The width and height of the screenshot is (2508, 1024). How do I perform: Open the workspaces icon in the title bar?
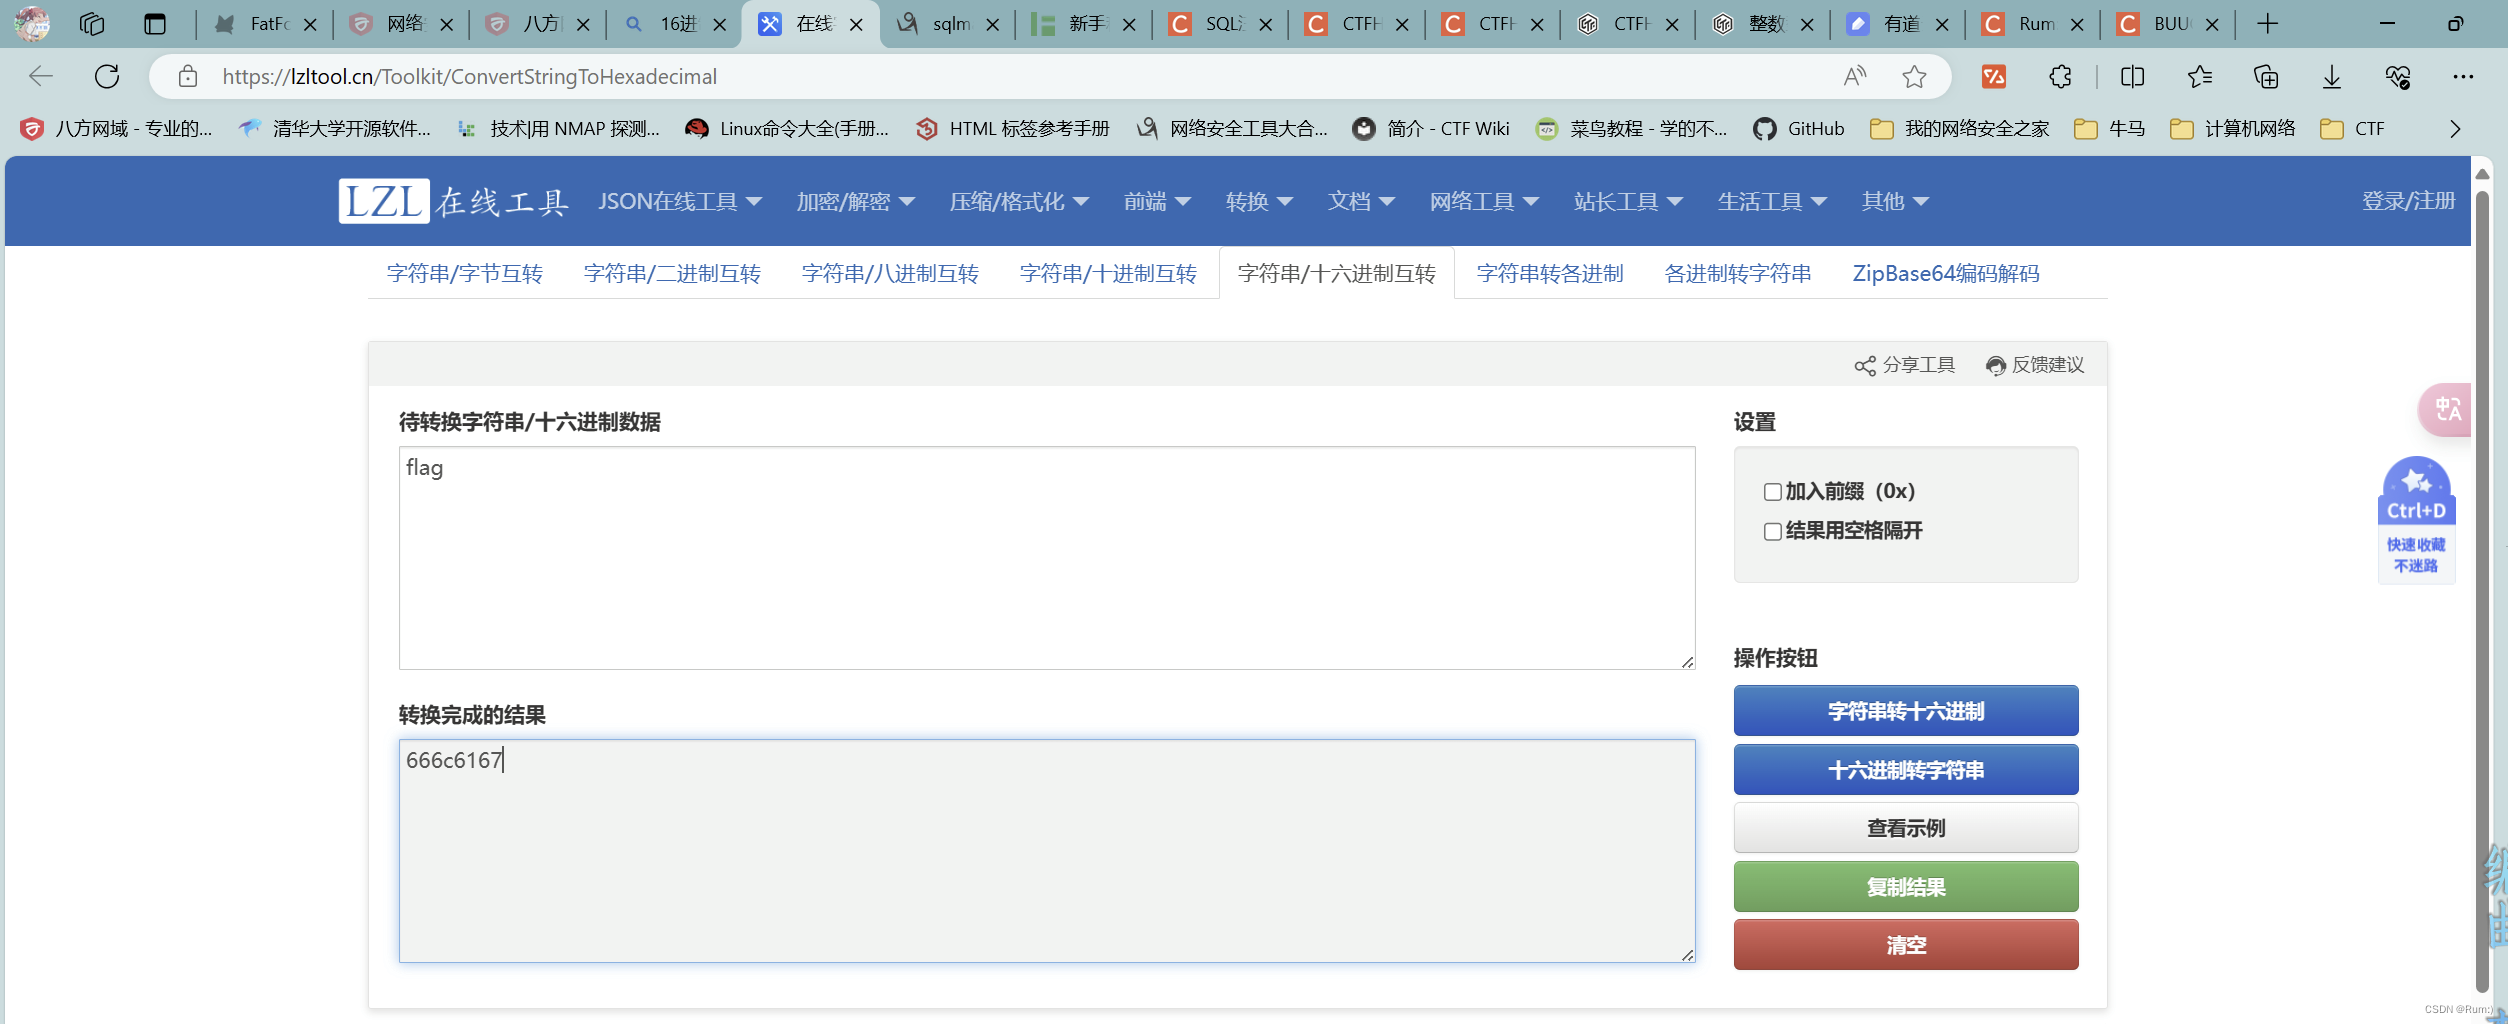coord(92,24)
